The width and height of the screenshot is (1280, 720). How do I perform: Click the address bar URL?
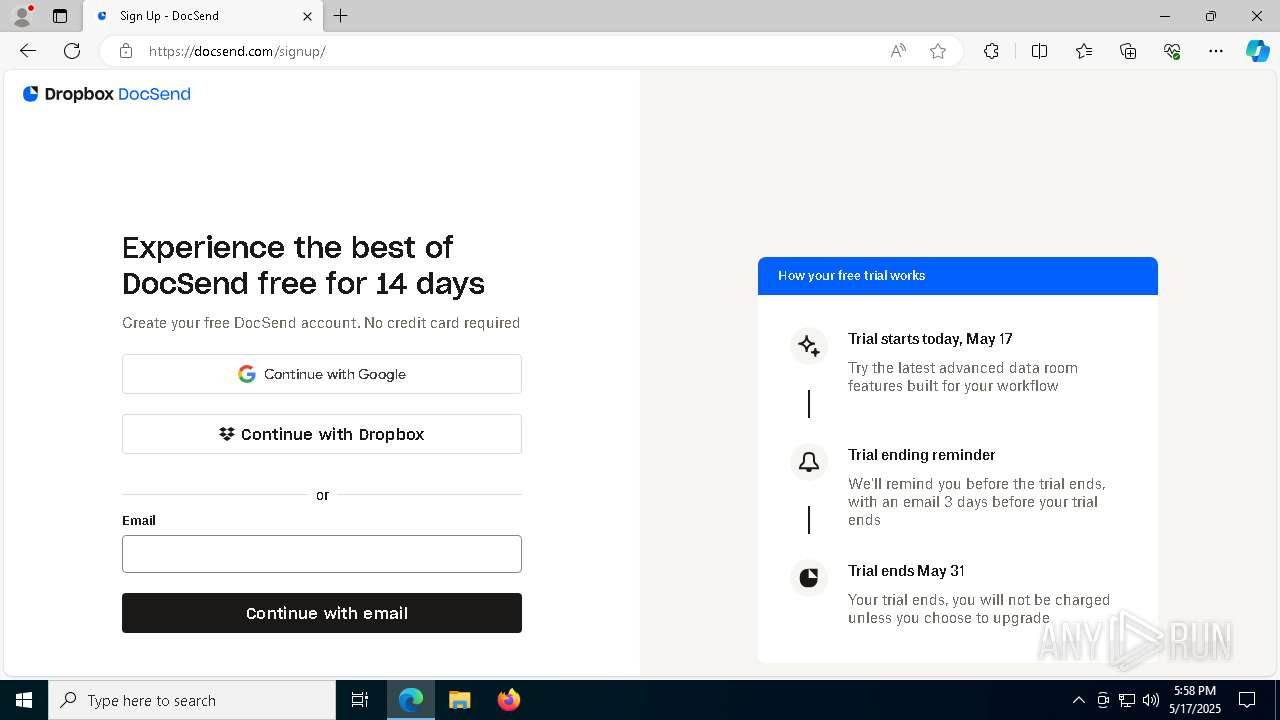click(237, 51)
